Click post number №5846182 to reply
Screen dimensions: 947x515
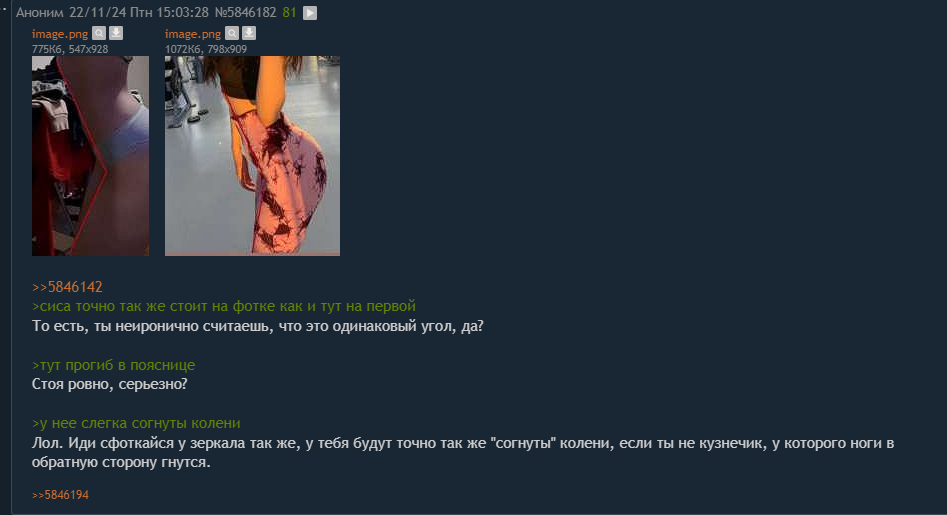point(245,13)
